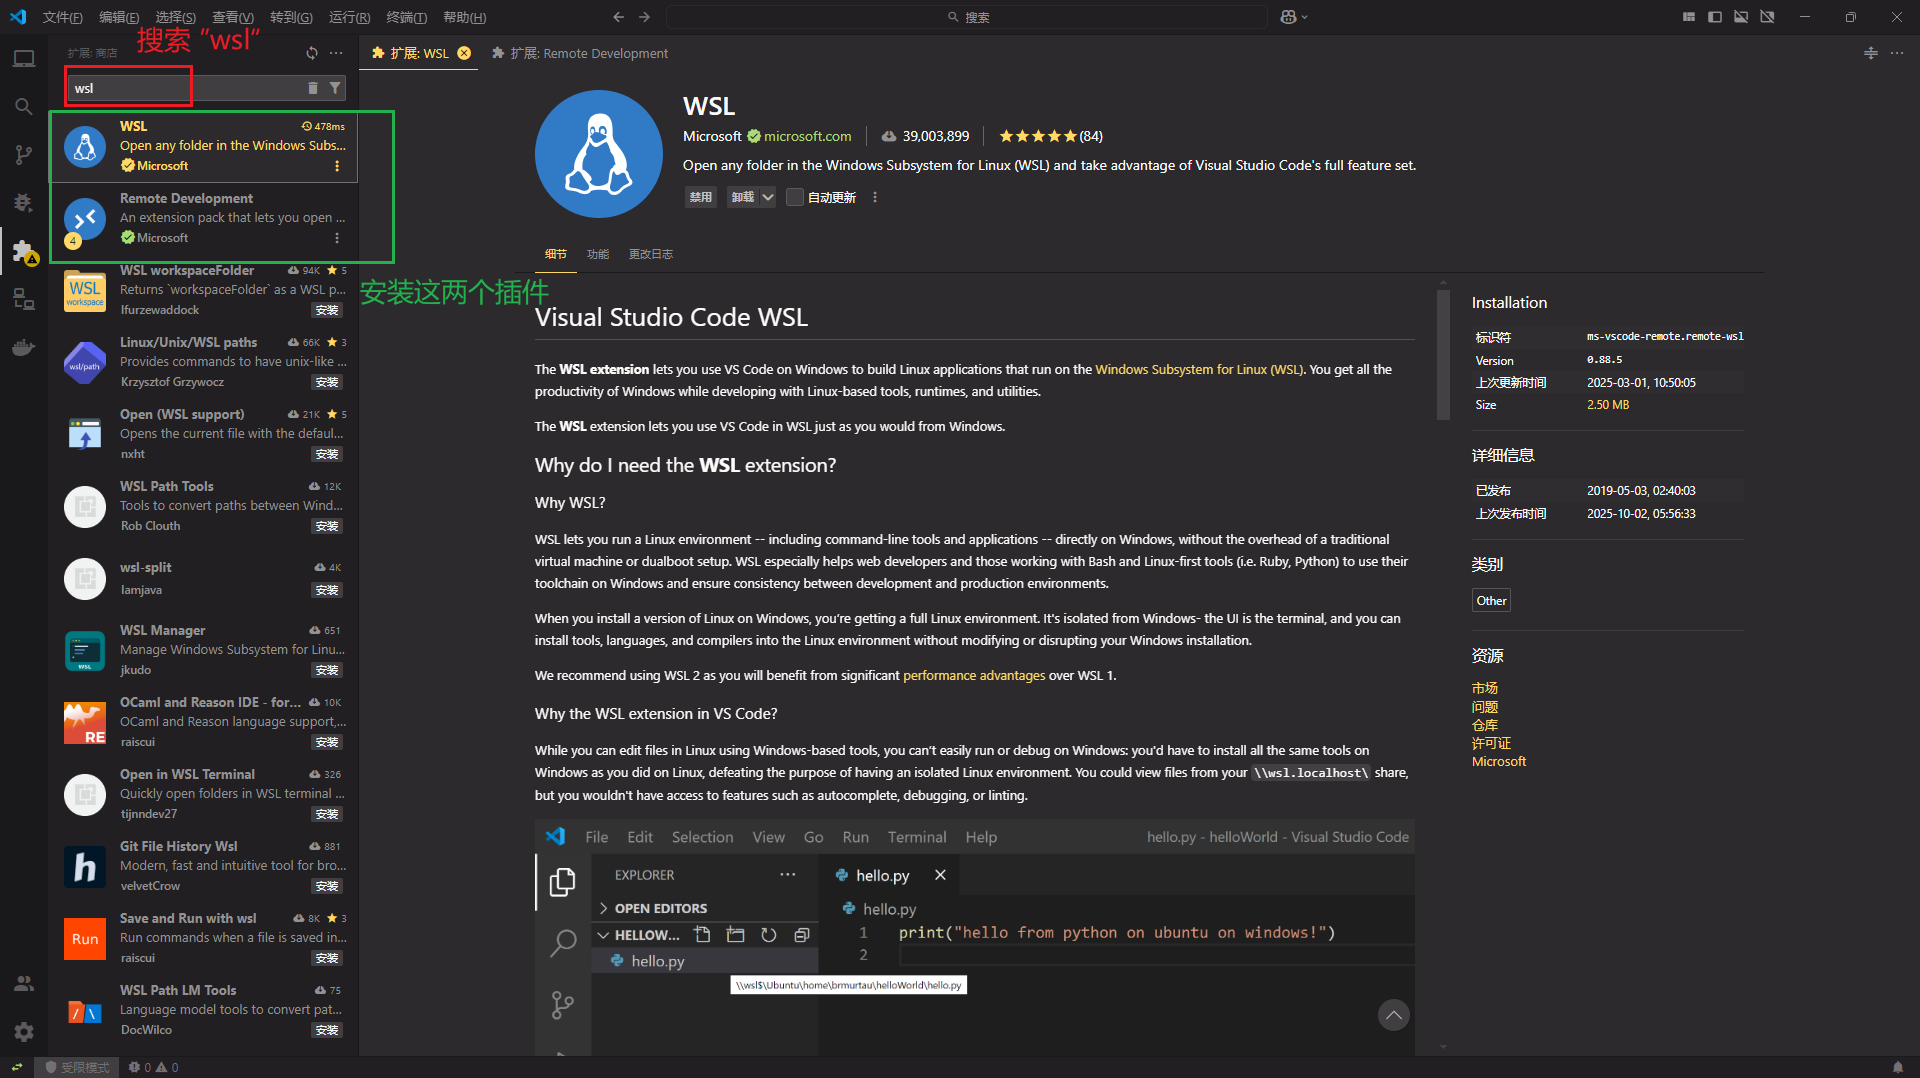Open the Accounts icon in activity bar
Screen dimensions: 1920x1078
pyautogui.click(x=24, y=984)
